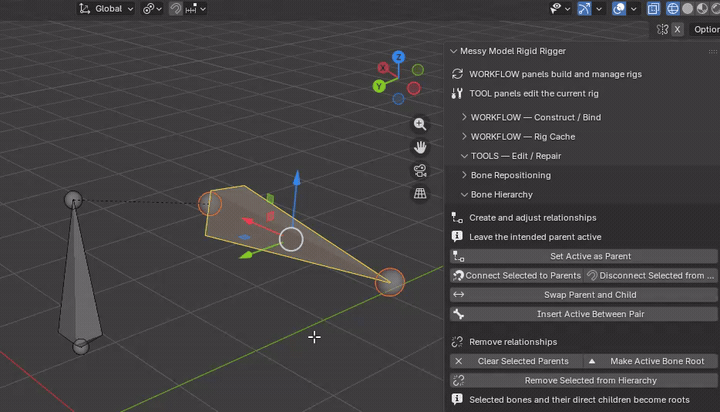The width and height of the screenshot is (720, 412).
Task: Click the X axis on navigation gizmo
Action: pyautogui.click(x=383, y=68)
